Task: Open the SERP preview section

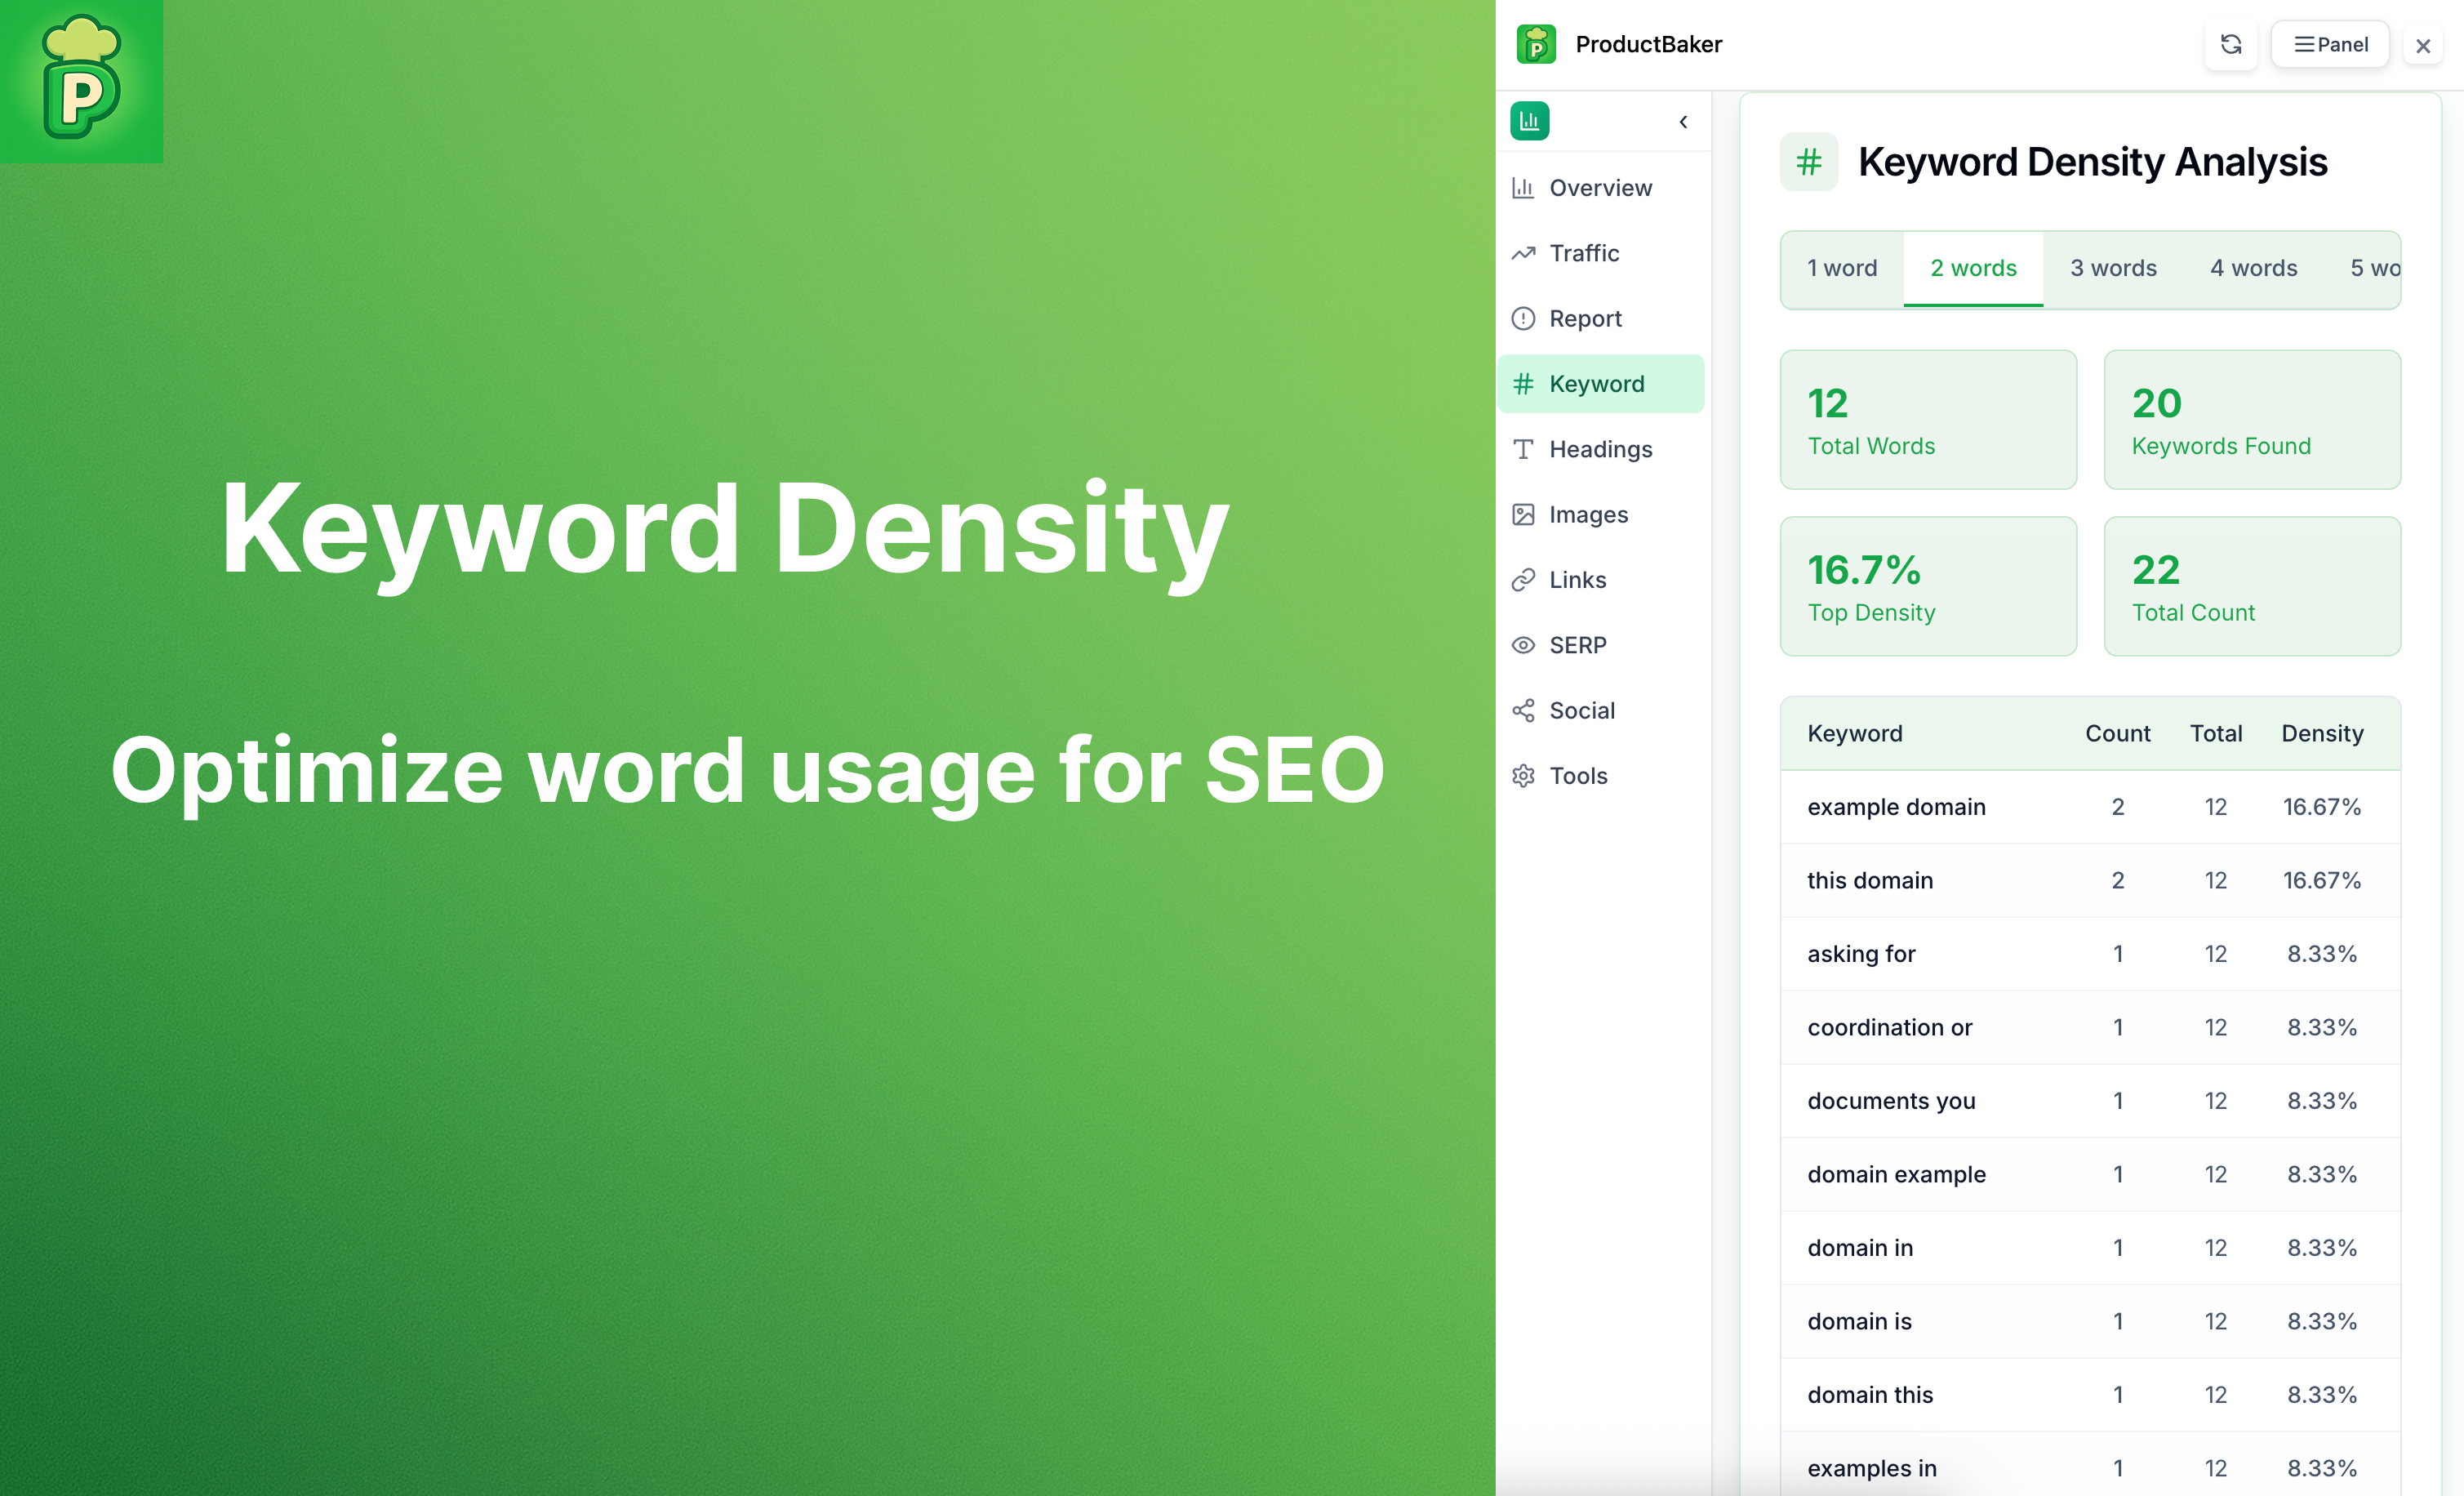Action: click(1601, 645)
